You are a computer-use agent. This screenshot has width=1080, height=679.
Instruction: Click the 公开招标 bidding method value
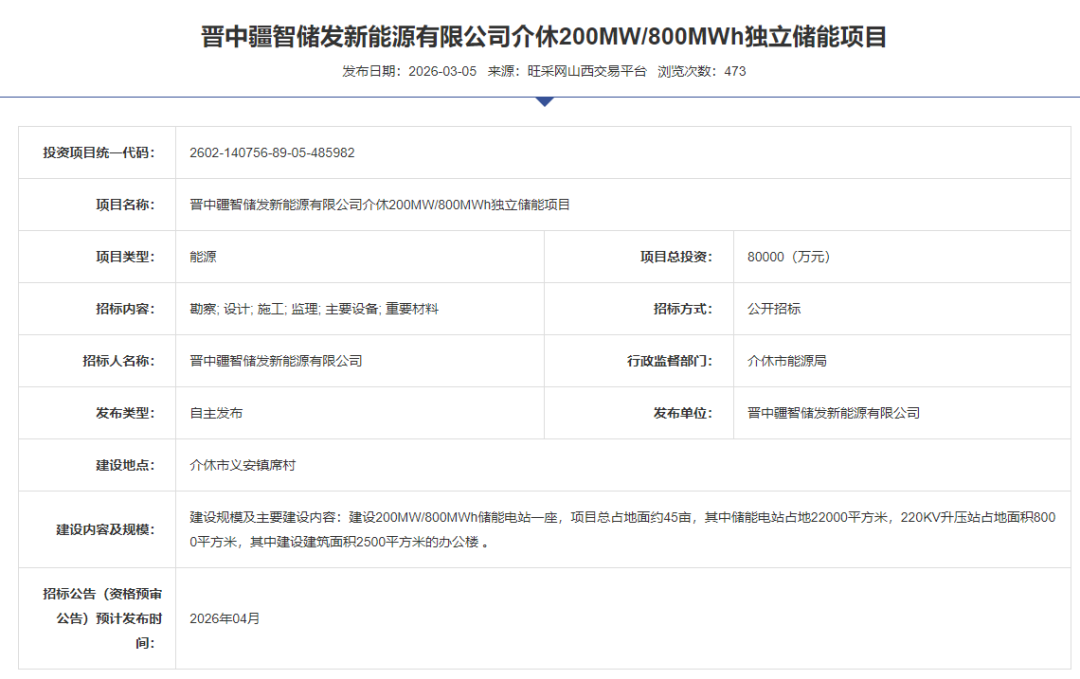[774, 309]
